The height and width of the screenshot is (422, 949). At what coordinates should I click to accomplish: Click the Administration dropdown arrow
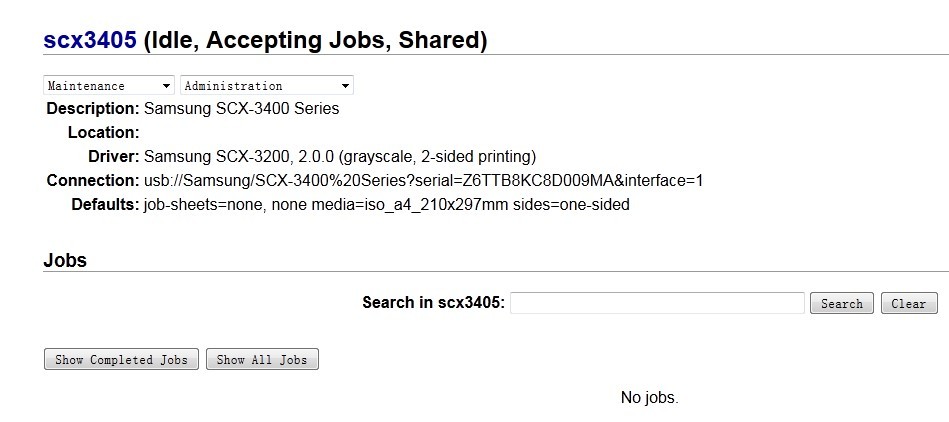345,86
